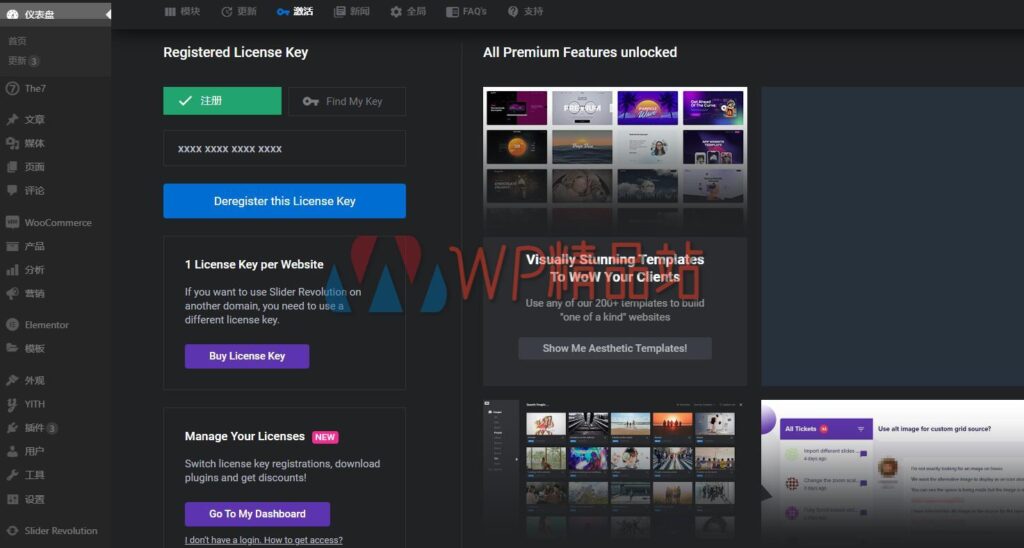Focus the license key input field
Viewport: 1024px width, 548px height.
click(284, 148)
